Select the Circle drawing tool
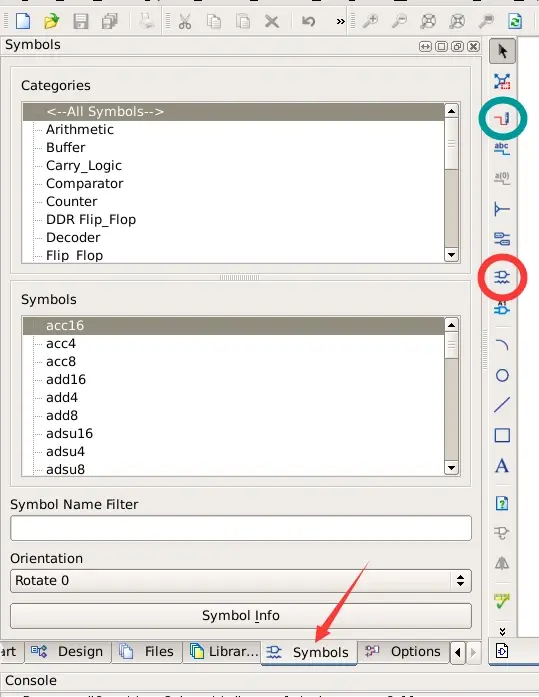 point(502,376)
